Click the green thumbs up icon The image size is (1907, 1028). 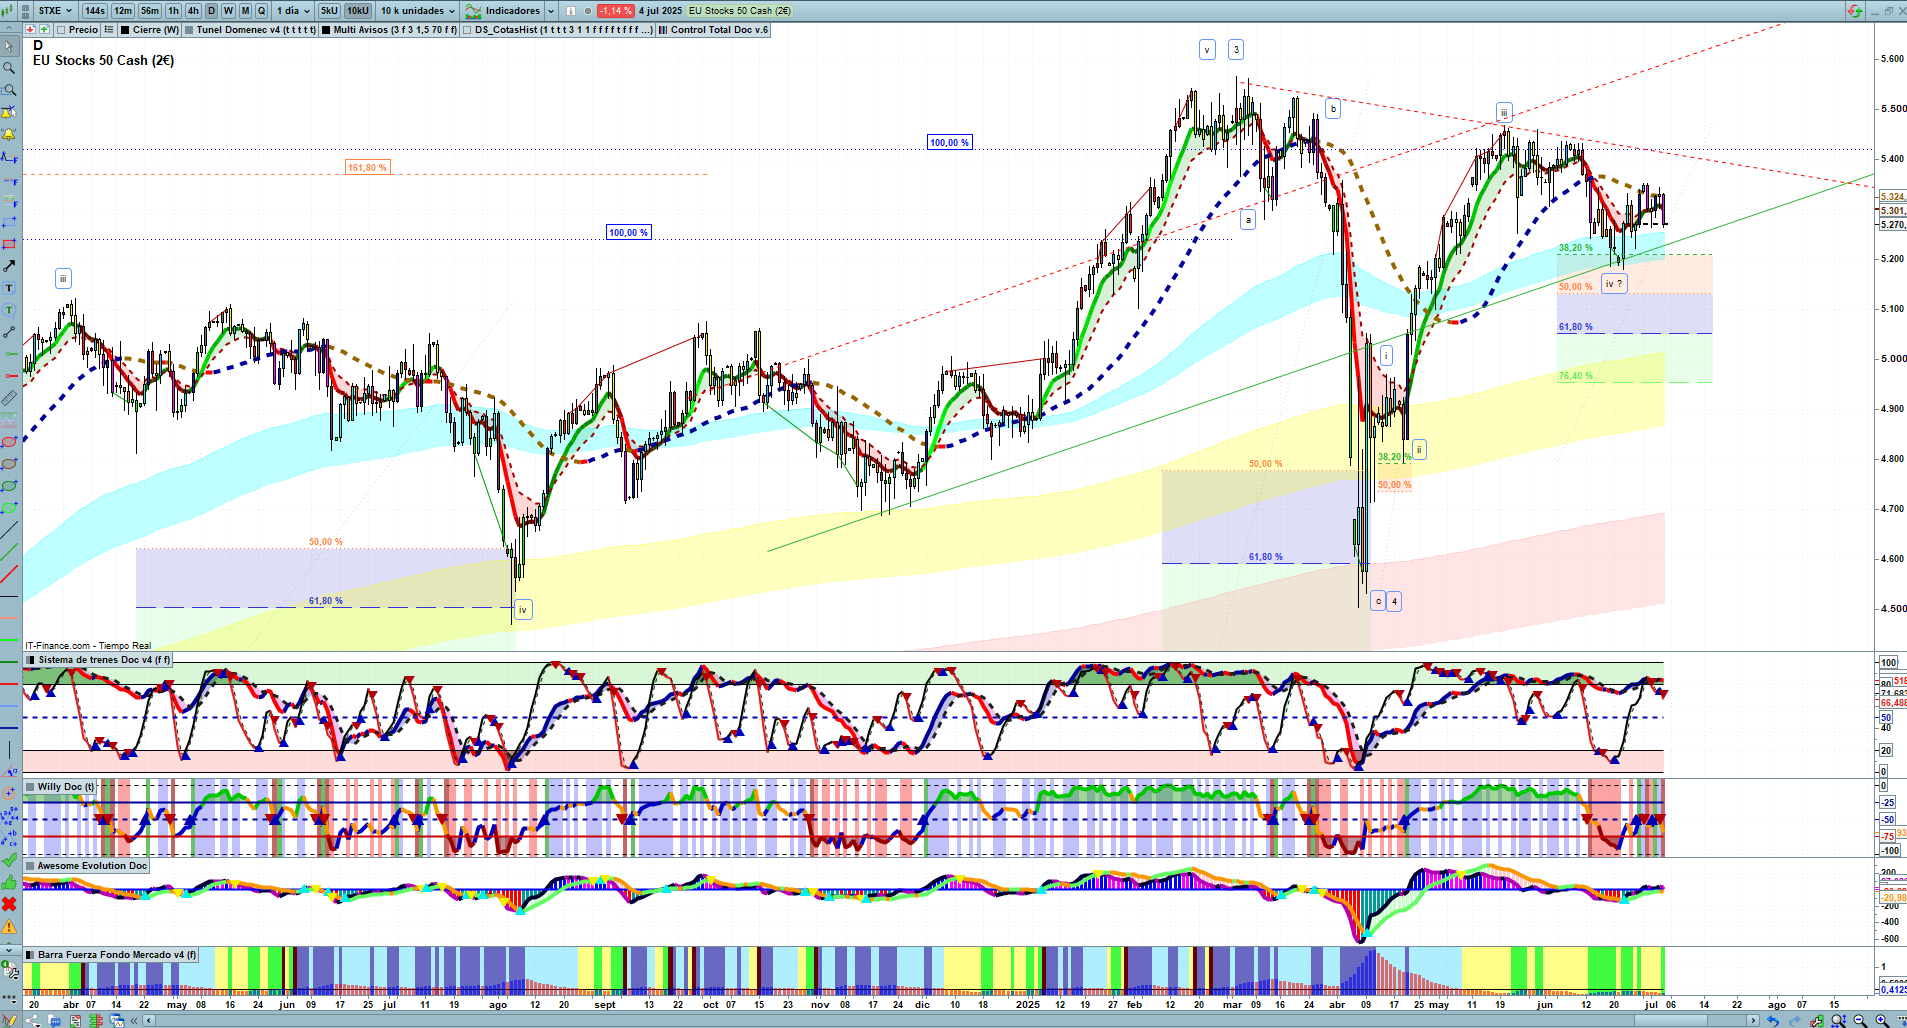coord(9,882)
